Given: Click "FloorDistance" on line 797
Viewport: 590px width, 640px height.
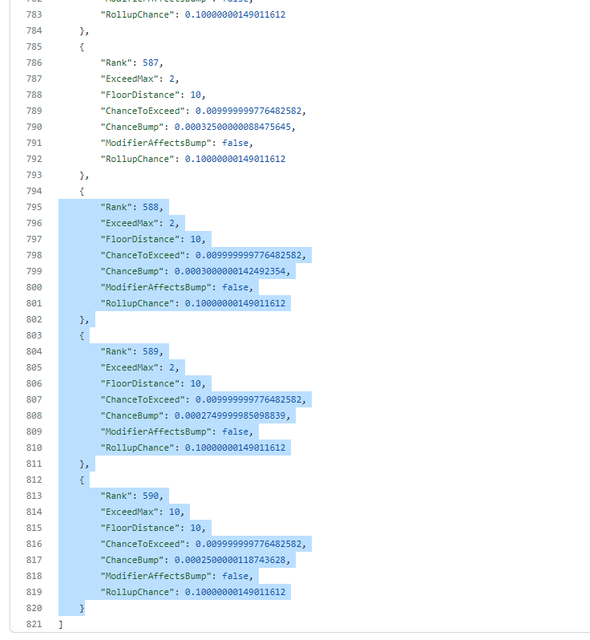Looking at the screenshot, I should [140, 239].
